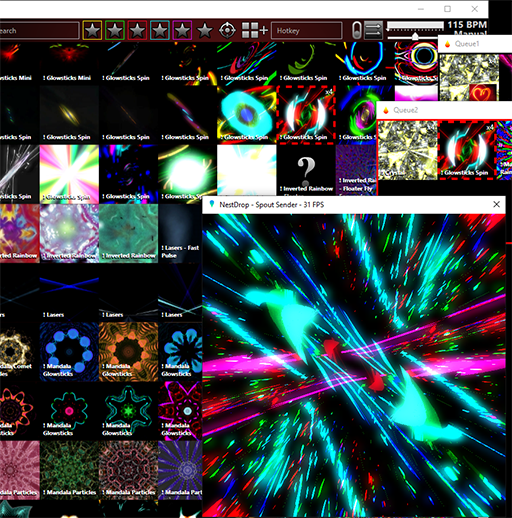Click the thumb of the lower toolbar slider
Viewport: 512px width, 518px height.
pos(415,36)
